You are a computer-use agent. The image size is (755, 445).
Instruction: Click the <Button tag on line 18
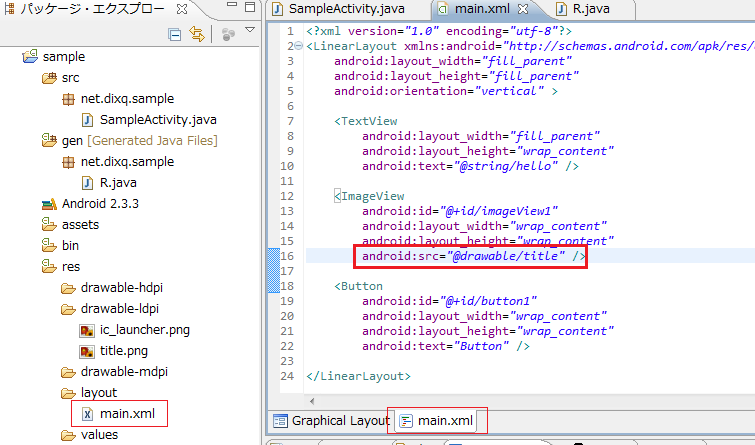click(358, 286)
